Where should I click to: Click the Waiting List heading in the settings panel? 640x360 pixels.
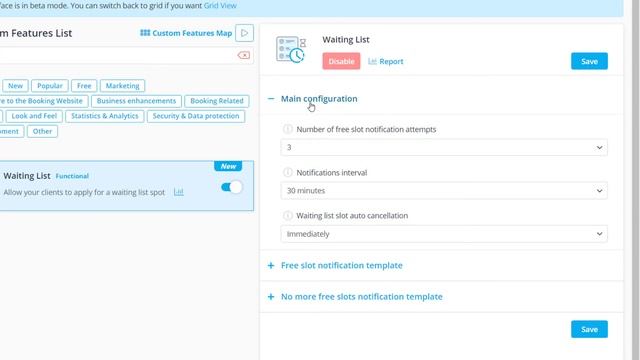click(346, 40)
